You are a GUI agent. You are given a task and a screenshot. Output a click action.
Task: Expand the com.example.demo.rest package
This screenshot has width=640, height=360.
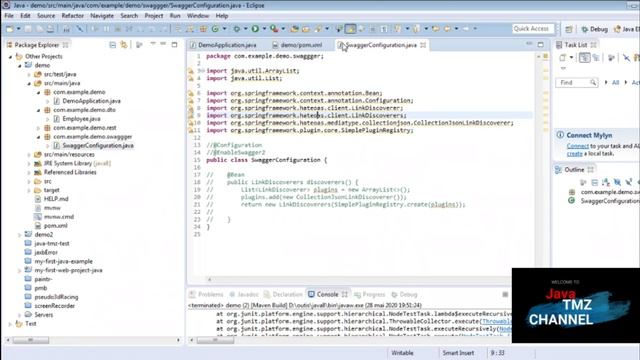coord(38,128)
